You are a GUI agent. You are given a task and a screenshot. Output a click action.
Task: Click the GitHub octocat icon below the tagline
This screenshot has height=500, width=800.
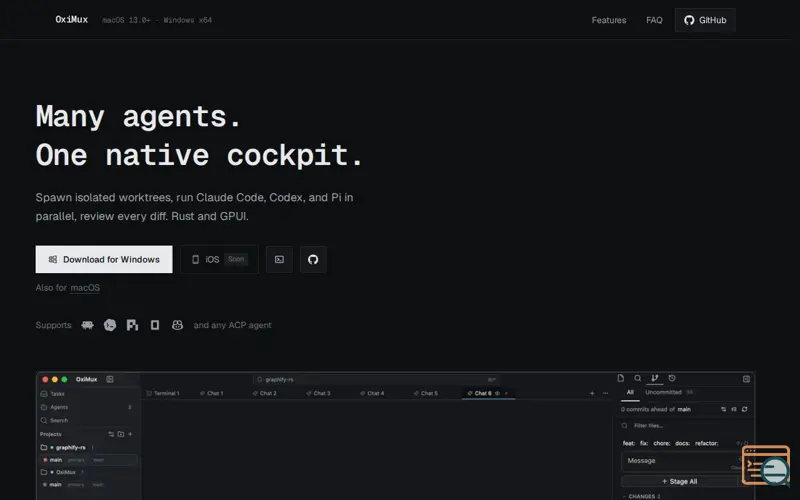313,259
